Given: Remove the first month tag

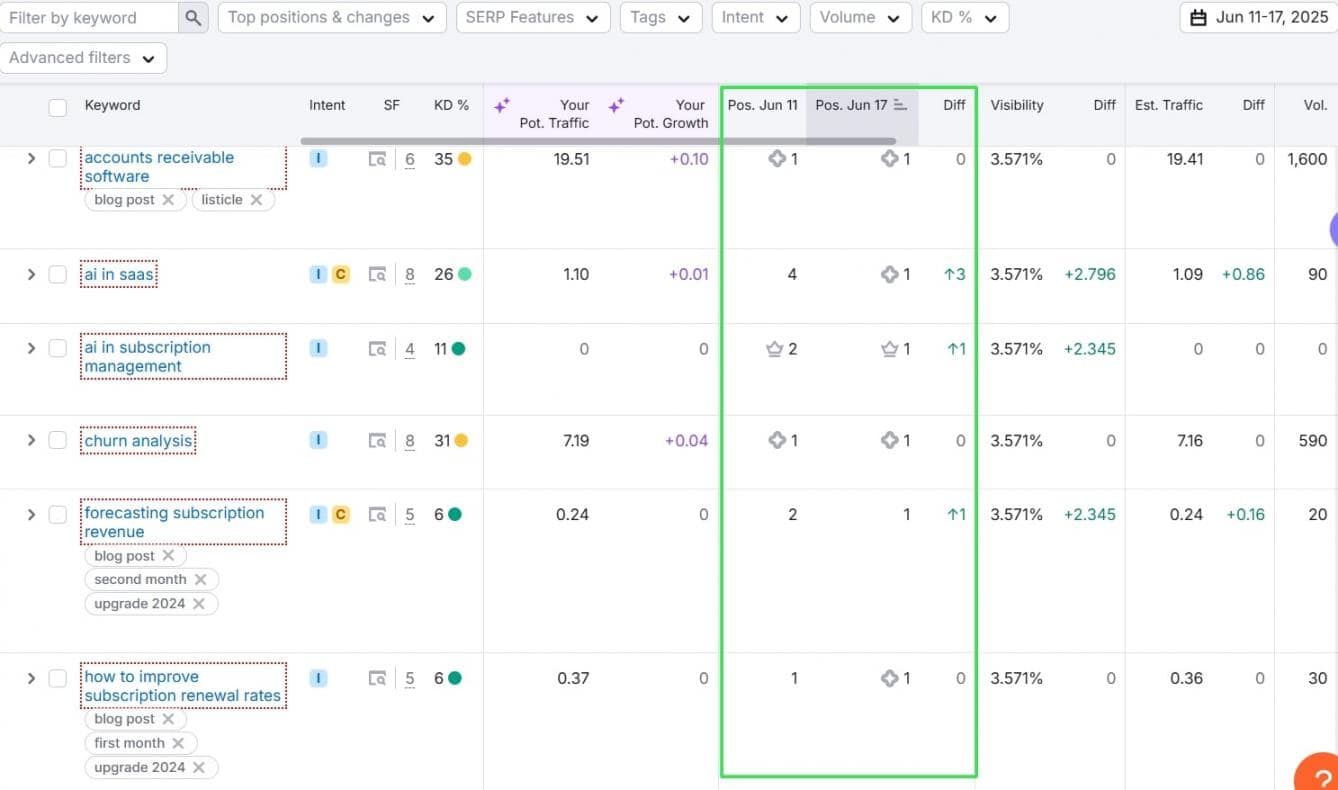Looking at the screenshot, I should pyautogui.click(x=178, y=743).
